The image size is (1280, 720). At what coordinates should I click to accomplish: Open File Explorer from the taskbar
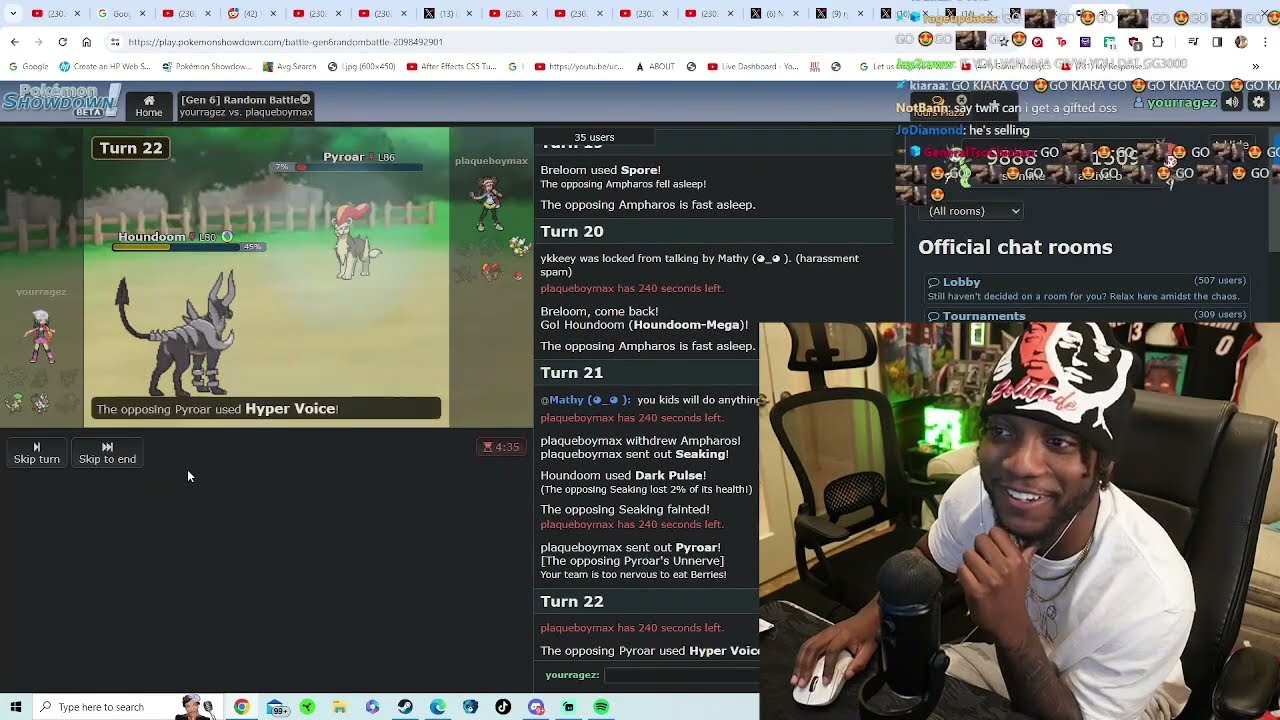click(x=339, y=707)
